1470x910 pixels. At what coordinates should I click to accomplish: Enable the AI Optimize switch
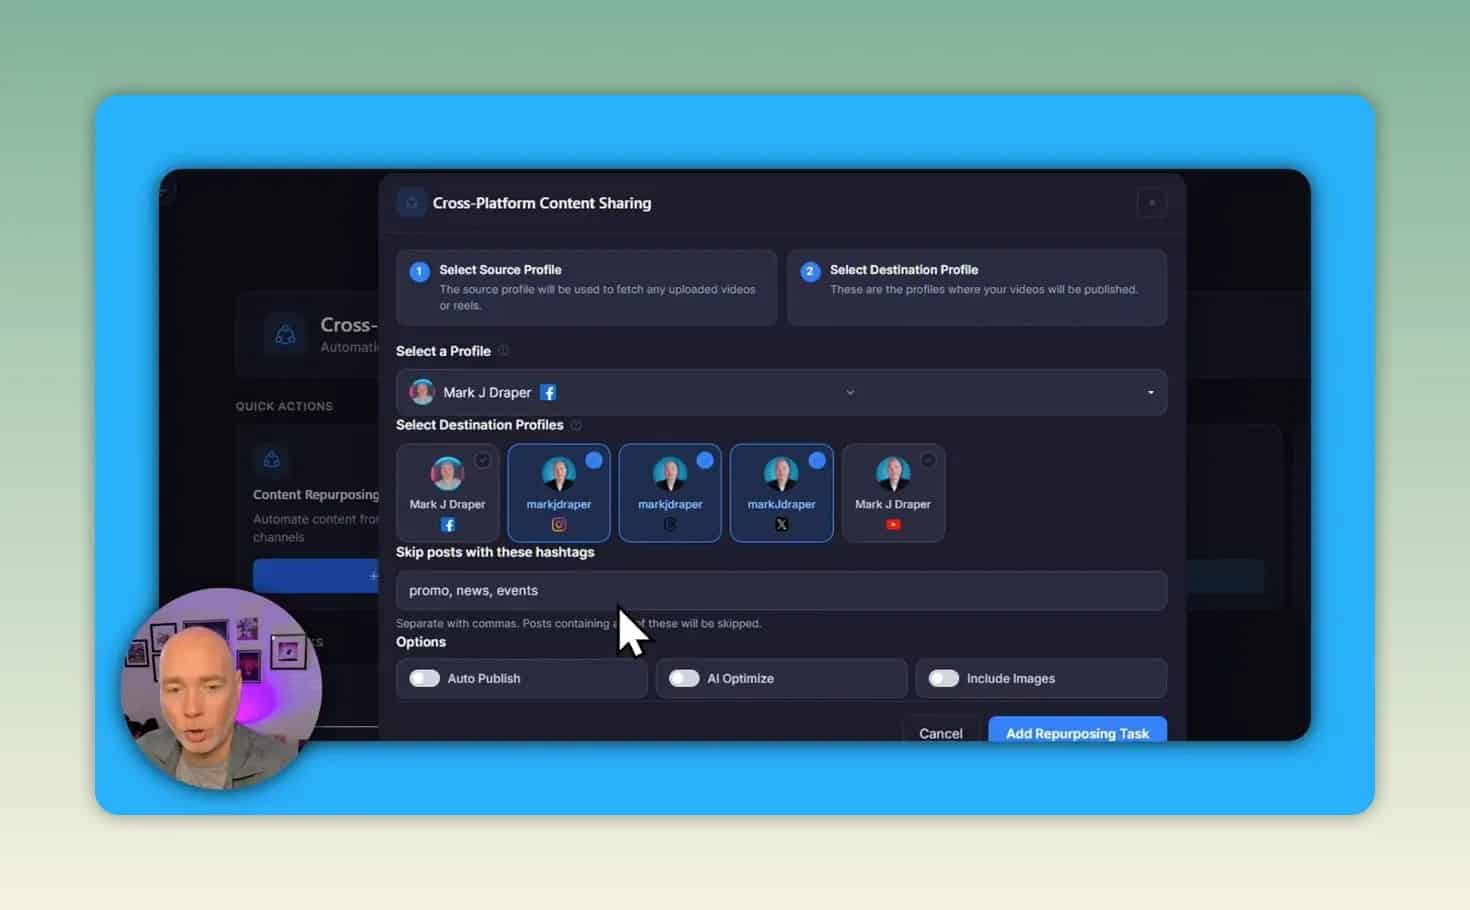[x=684, y=678]
